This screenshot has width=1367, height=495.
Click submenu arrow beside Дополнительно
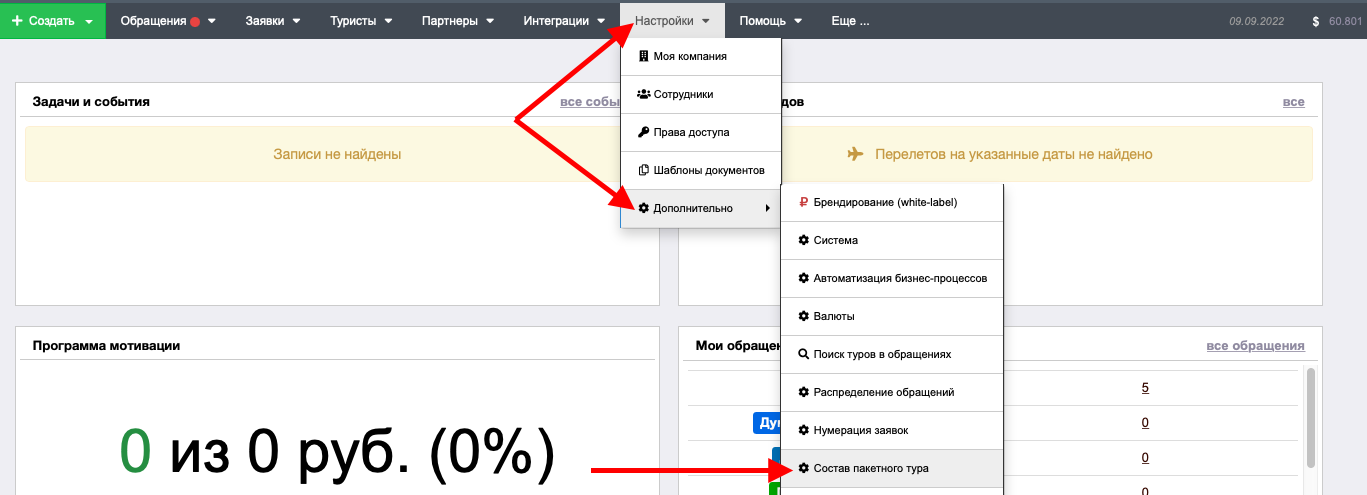pos(767,208)
